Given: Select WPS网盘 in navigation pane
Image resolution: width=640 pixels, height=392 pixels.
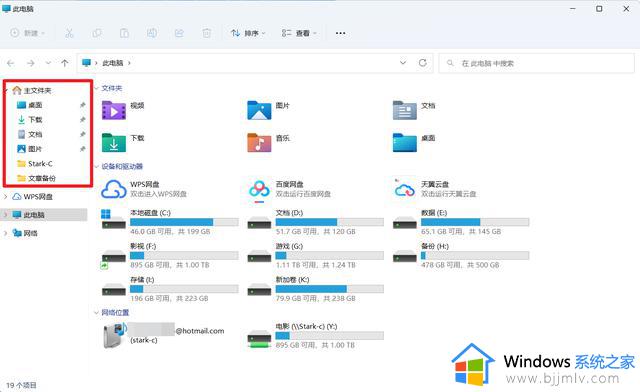Looking at the screenshot, I should (38, 197).
